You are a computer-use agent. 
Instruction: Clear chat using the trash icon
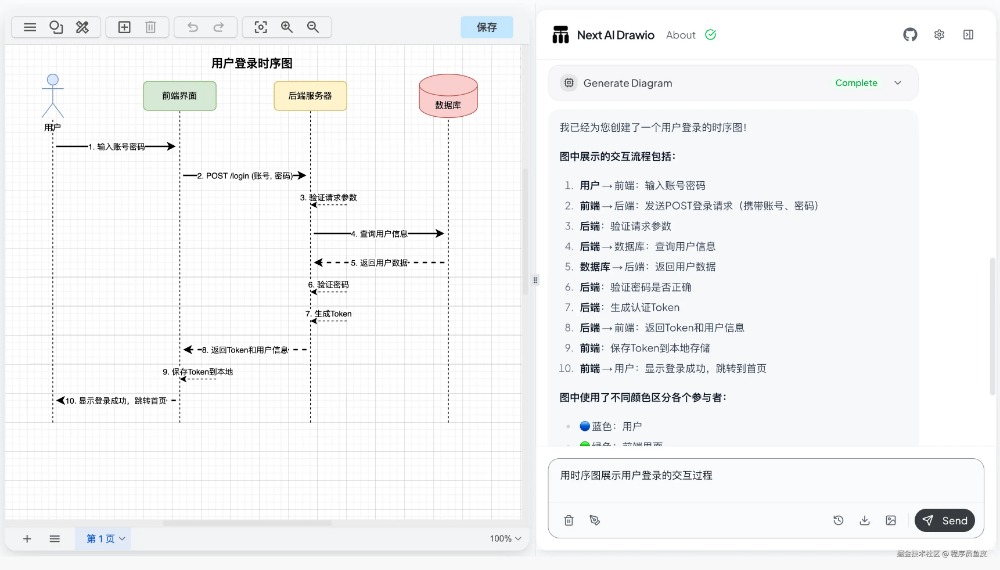569,520
